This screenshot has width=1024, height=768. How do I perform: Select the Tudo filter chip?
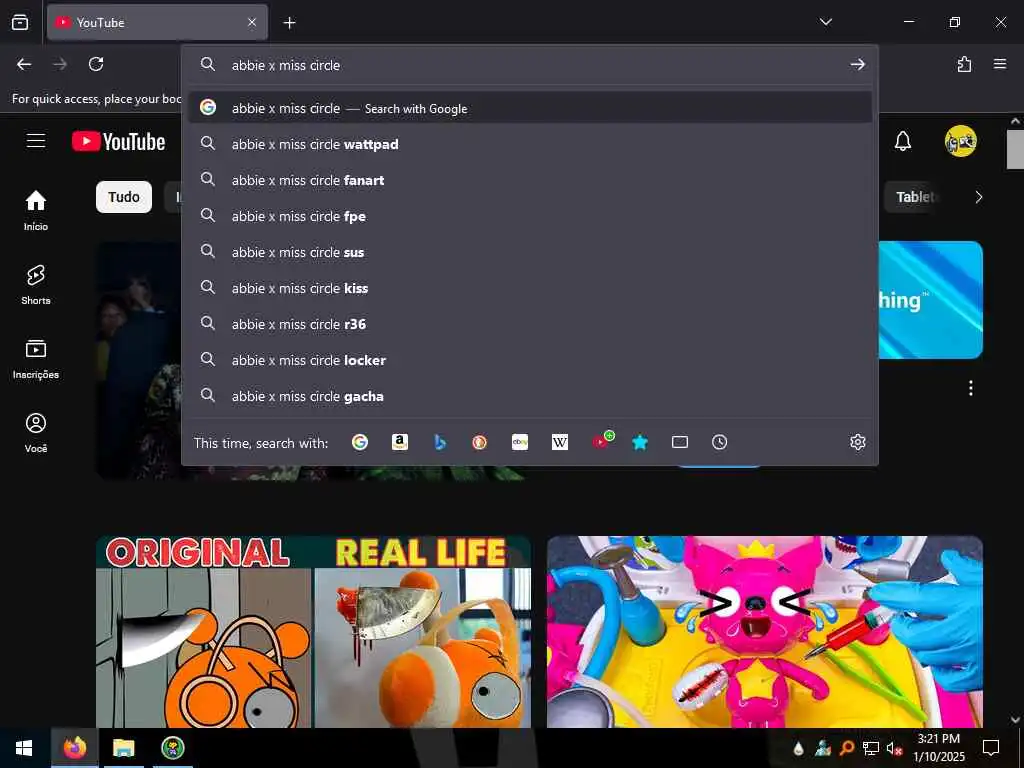(x=124, y=197)
